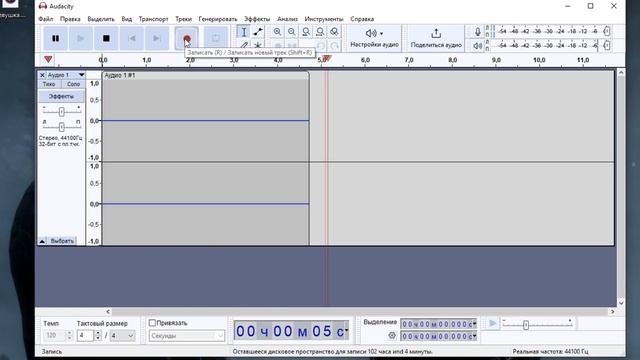Click the Silence audio selection icon

pyautogui.click(x=291, y=45)
